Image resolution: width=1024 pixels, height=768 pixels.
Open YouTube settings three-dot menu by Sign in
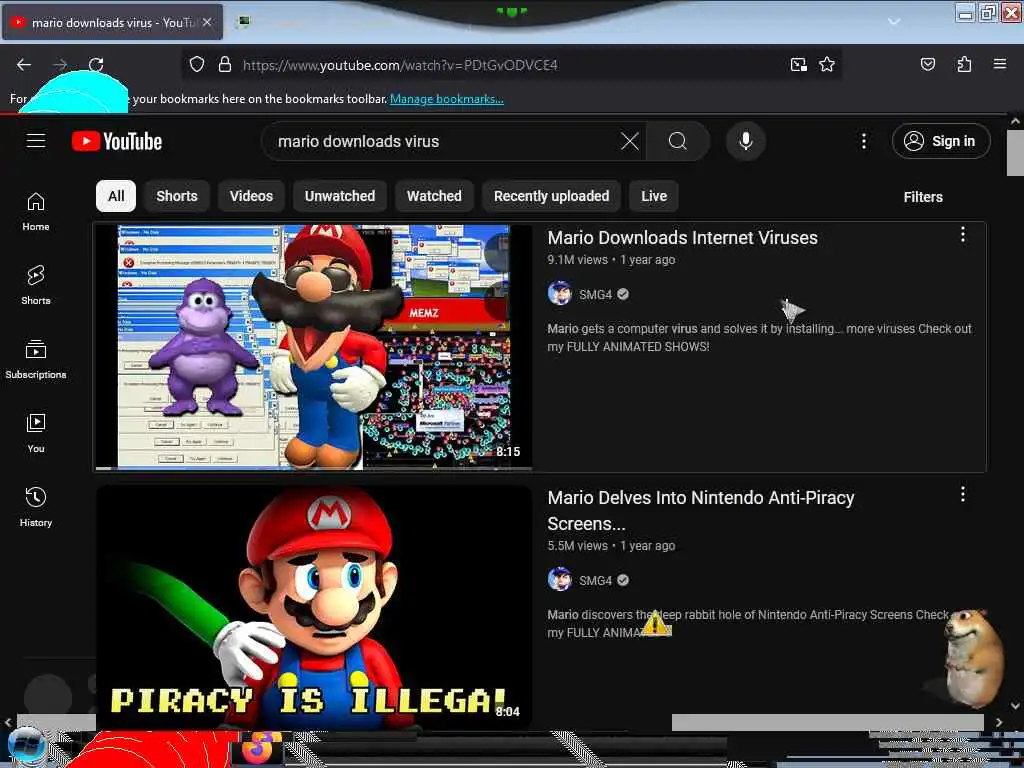[863, 141]
